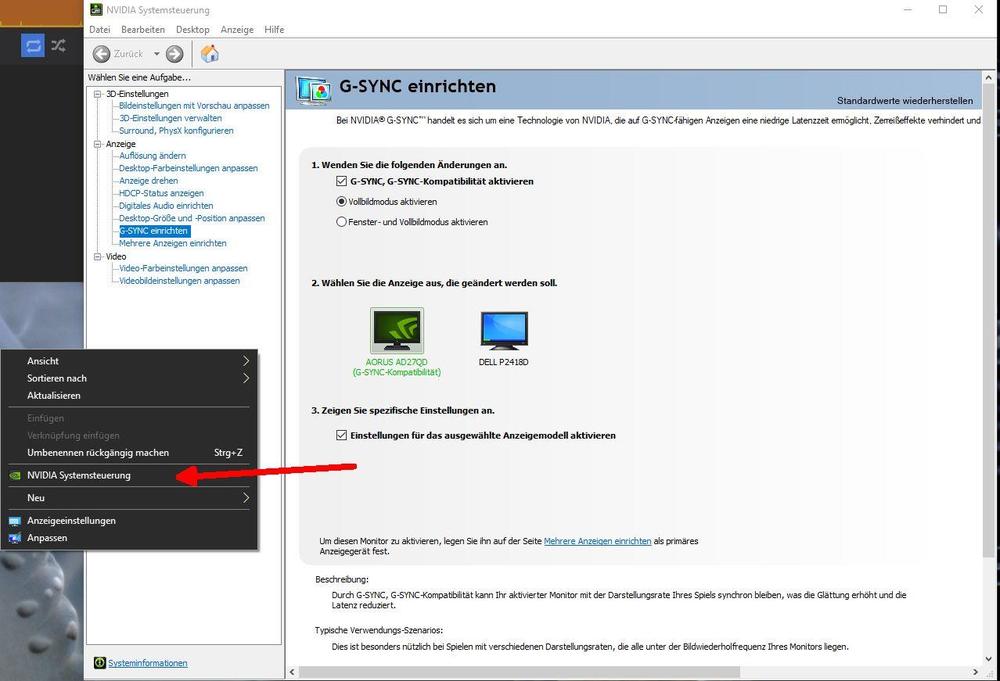Image resolution: width=1000 pixels, height=681 pixels.
Task: Select the DELL P2418D monitor icon
Action: pos(503,331)
